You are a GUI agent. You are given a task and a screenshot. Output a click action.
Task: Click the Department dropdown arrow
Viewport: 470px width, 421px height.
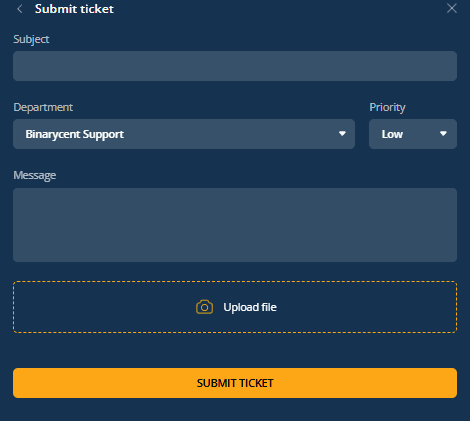(342, 134)
